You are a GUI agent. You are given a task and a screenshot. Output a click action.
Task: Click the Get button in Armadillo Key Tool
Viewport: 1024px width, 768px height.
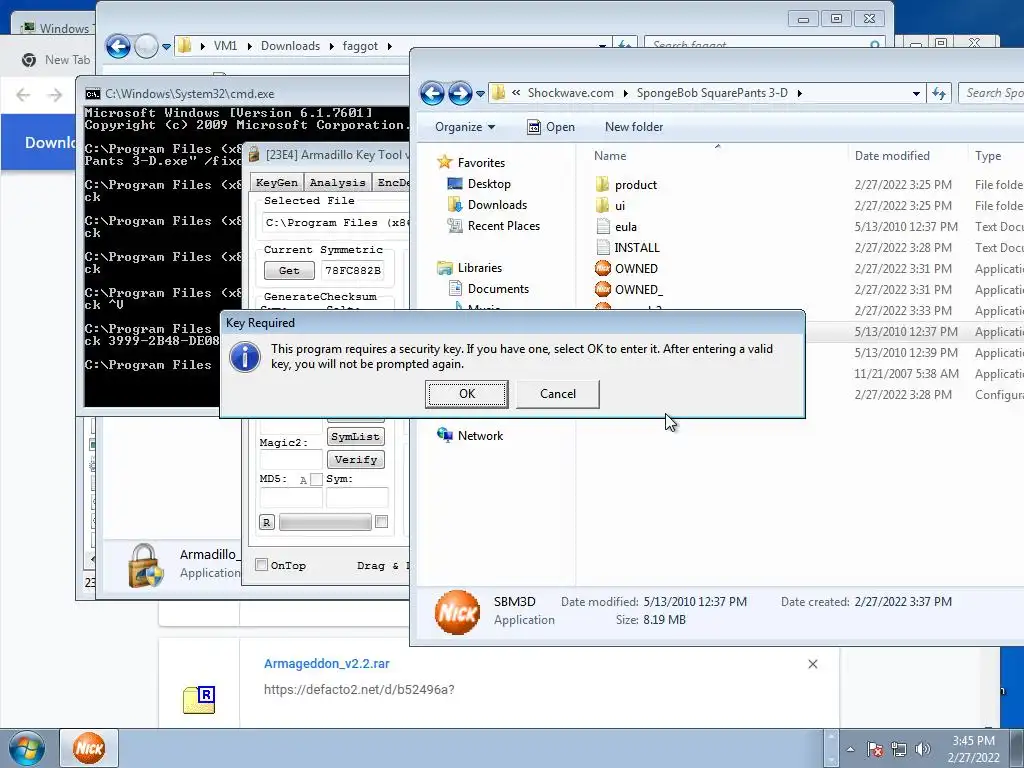[x=289, y=270]
